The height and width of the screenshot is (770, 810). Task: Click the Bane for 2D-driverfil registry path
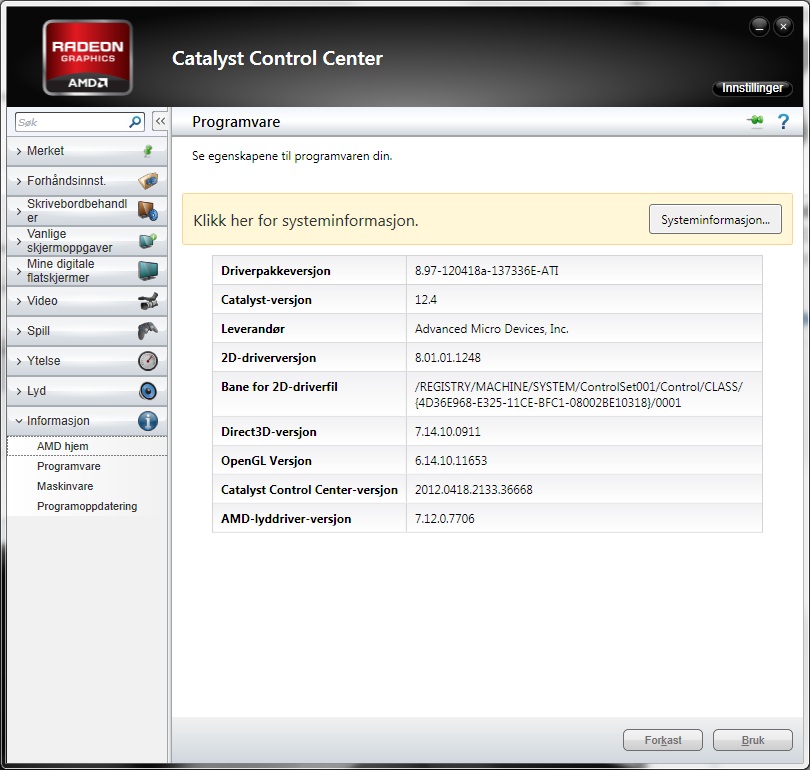point(579,395)
